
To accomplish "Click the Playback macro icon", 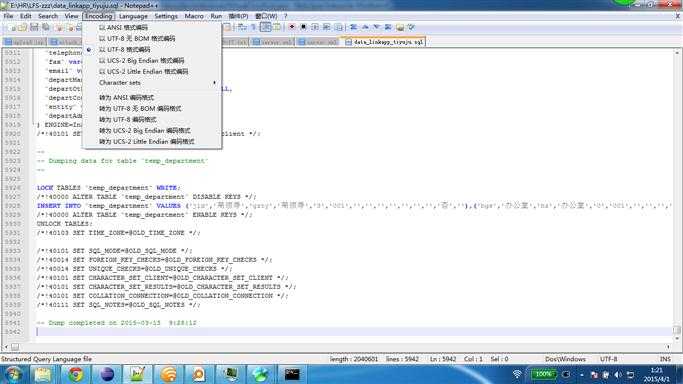I will tap(314, 27).
